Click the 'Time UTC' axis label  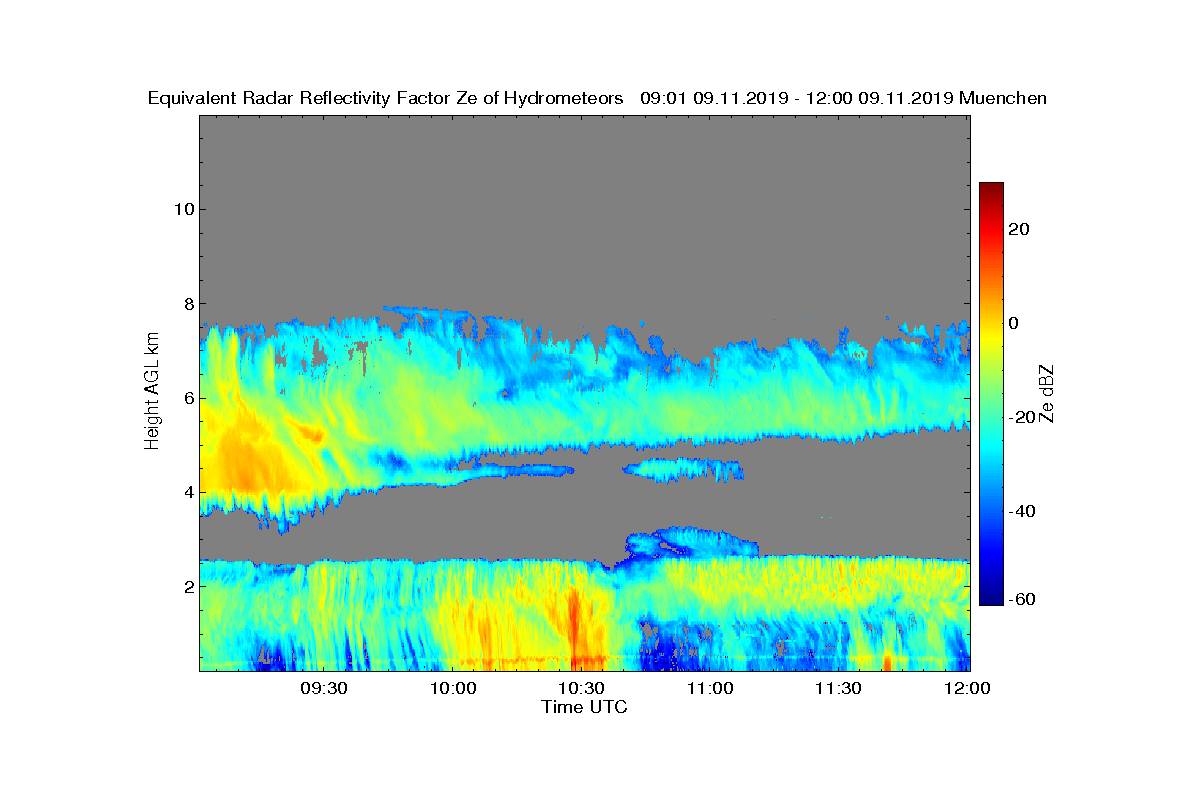coord(585,707)
